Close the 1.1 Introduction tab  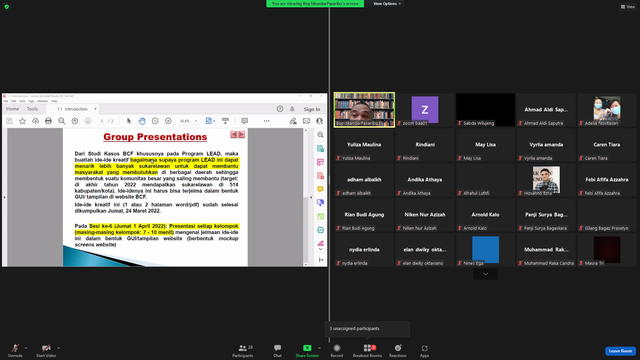[x=95, y=109]
